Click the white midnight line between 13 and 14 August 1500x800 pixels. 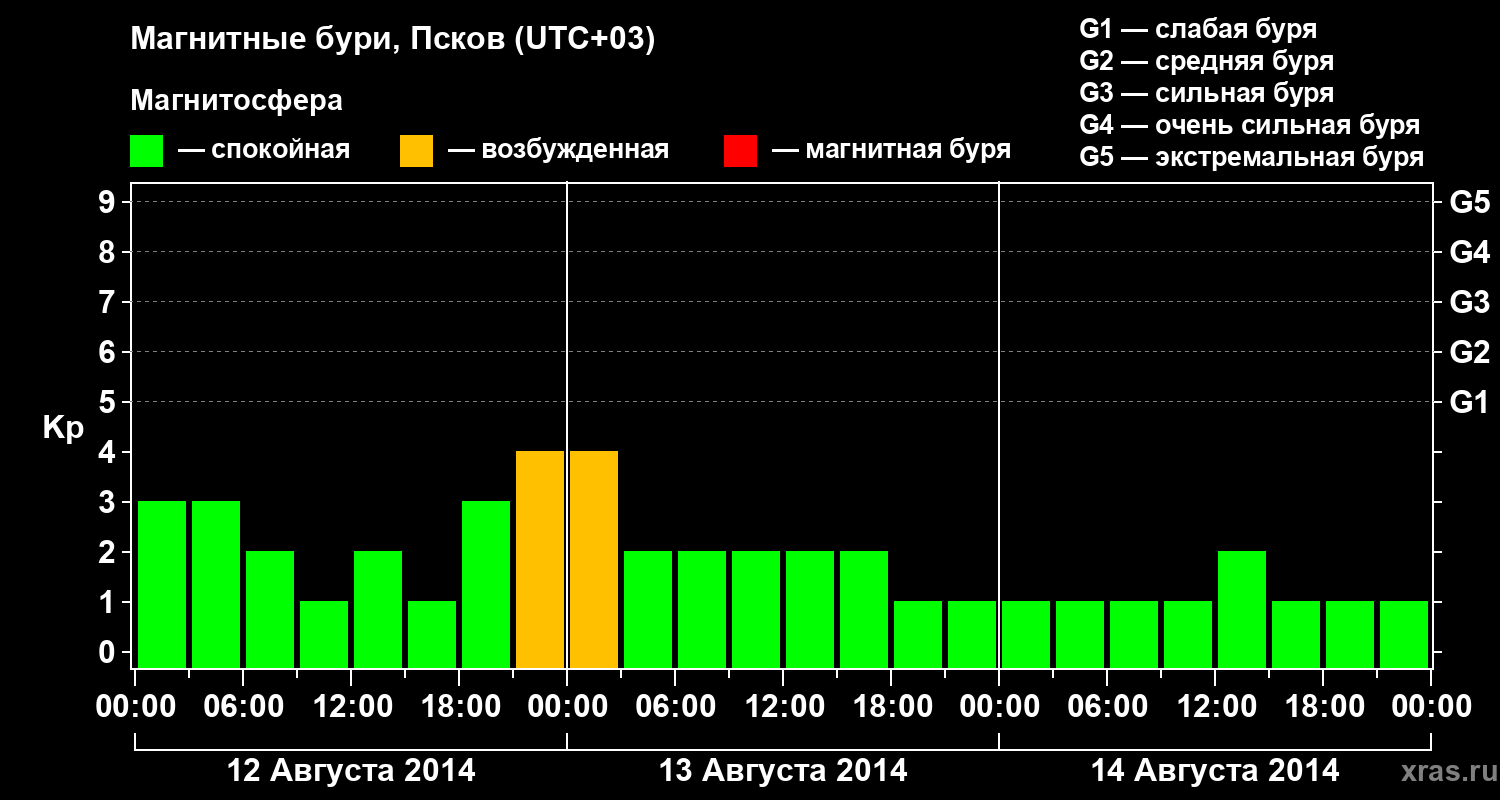(x=999, y=425)
